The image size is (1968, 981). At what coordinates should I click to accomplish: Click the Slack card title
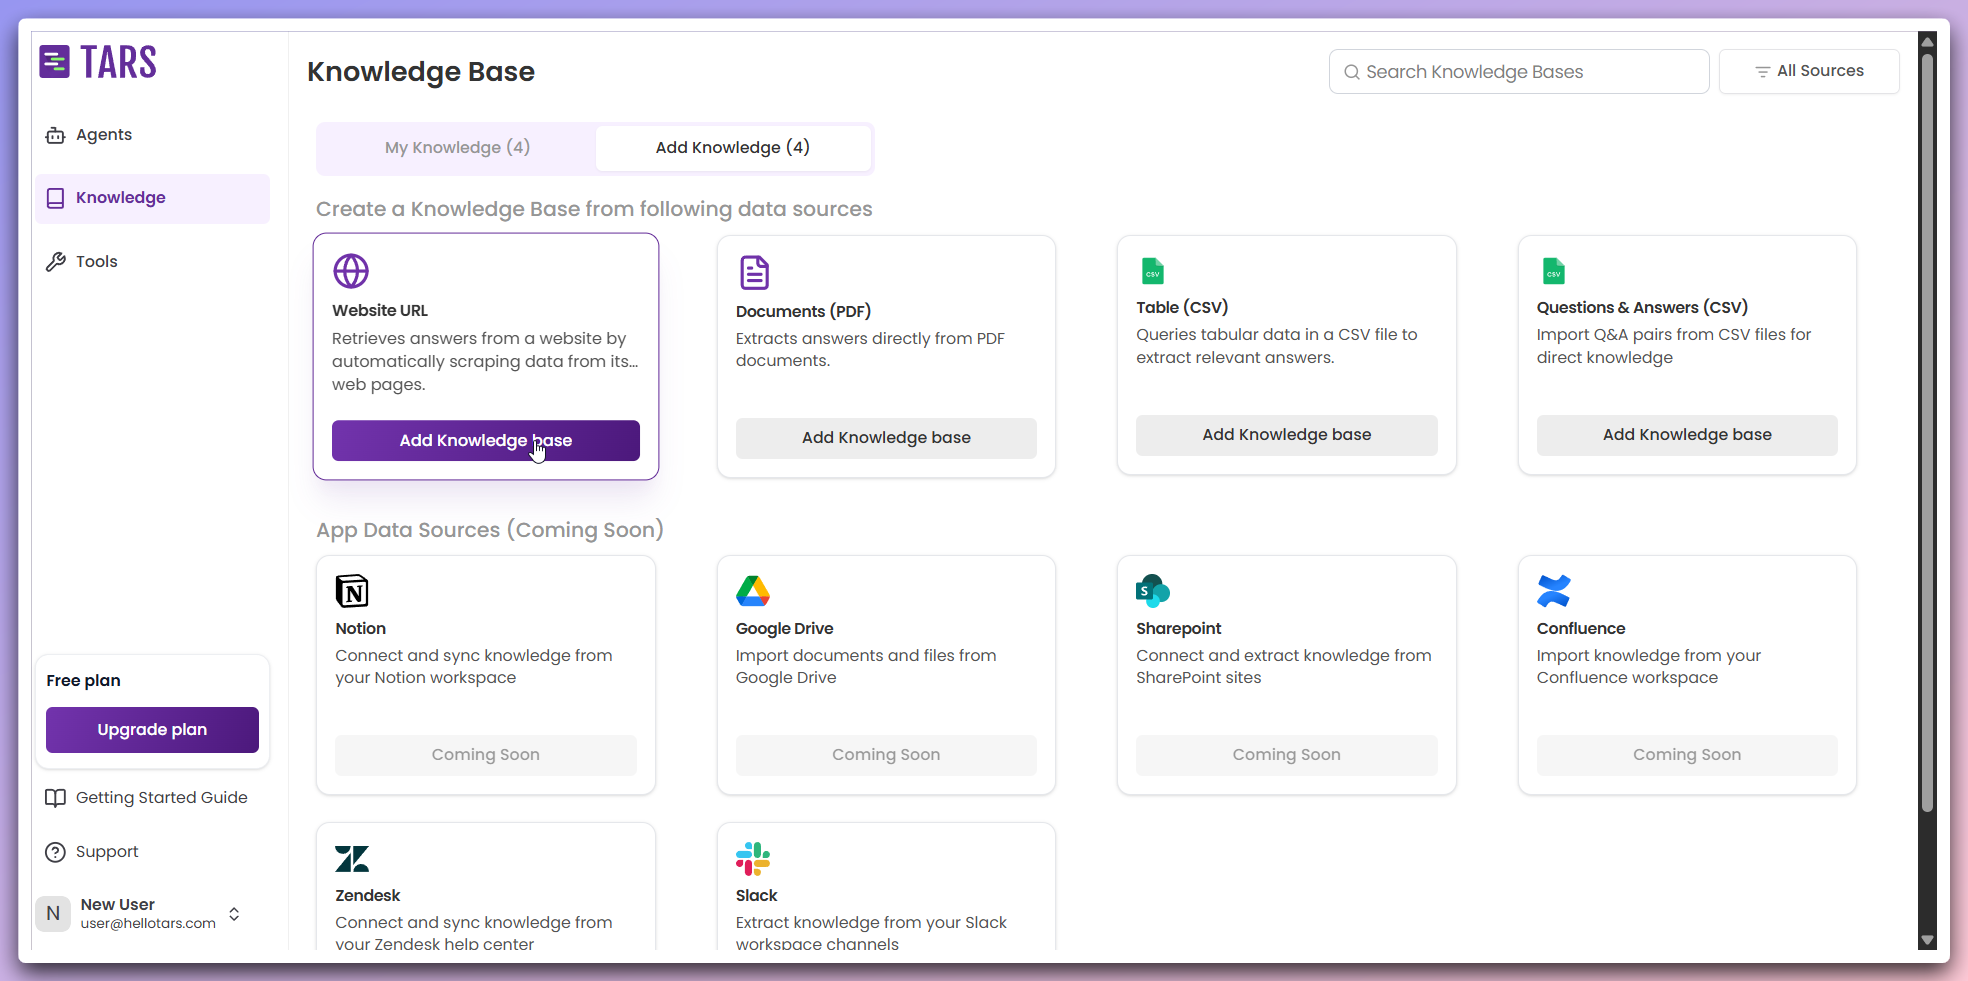pos(756,896)
